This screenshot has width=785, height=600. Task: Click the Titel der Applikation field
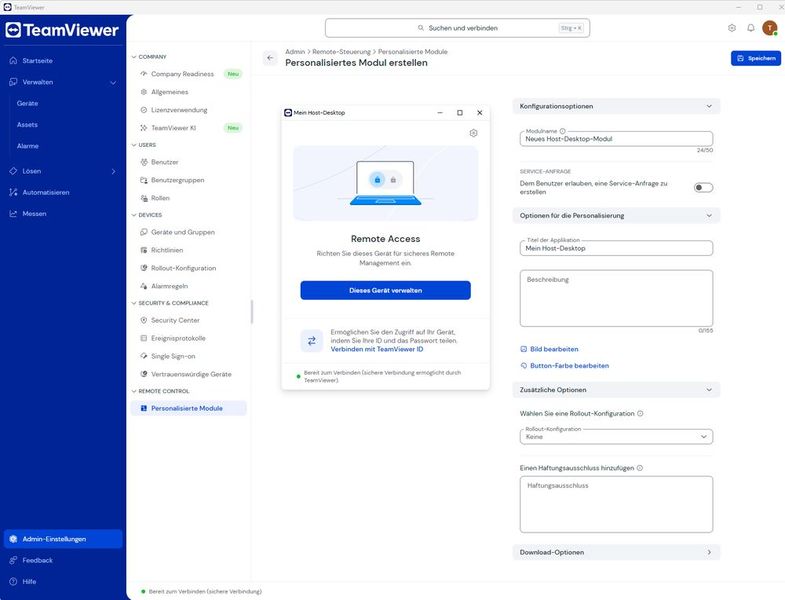click(x=616, y=248)
